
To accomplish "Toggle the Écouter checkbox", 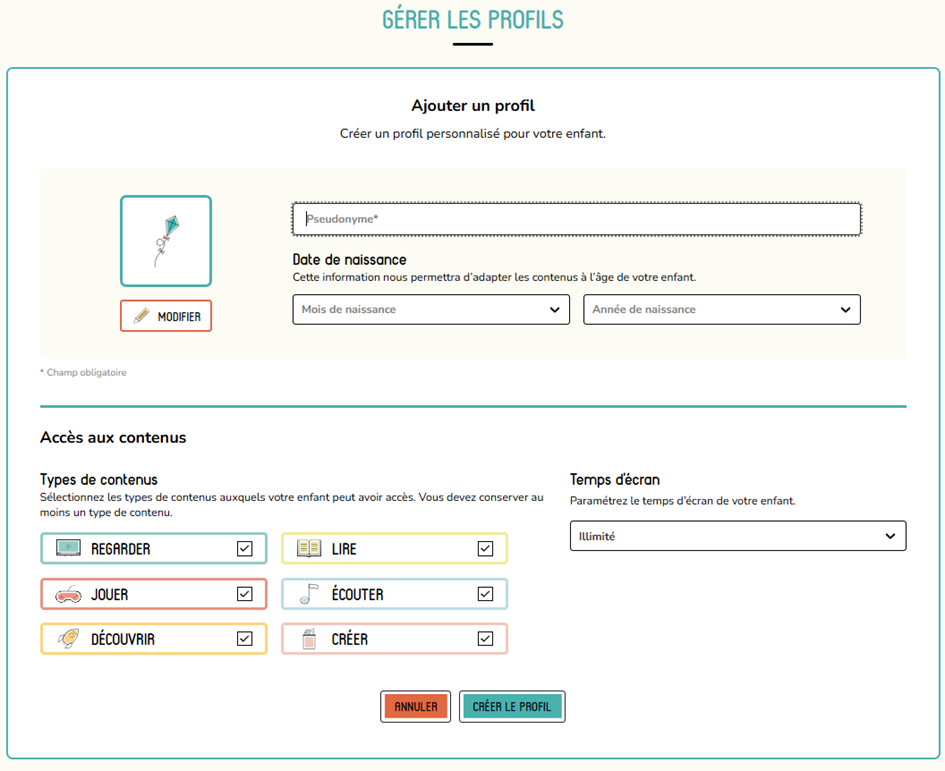I will coord(485,594).
